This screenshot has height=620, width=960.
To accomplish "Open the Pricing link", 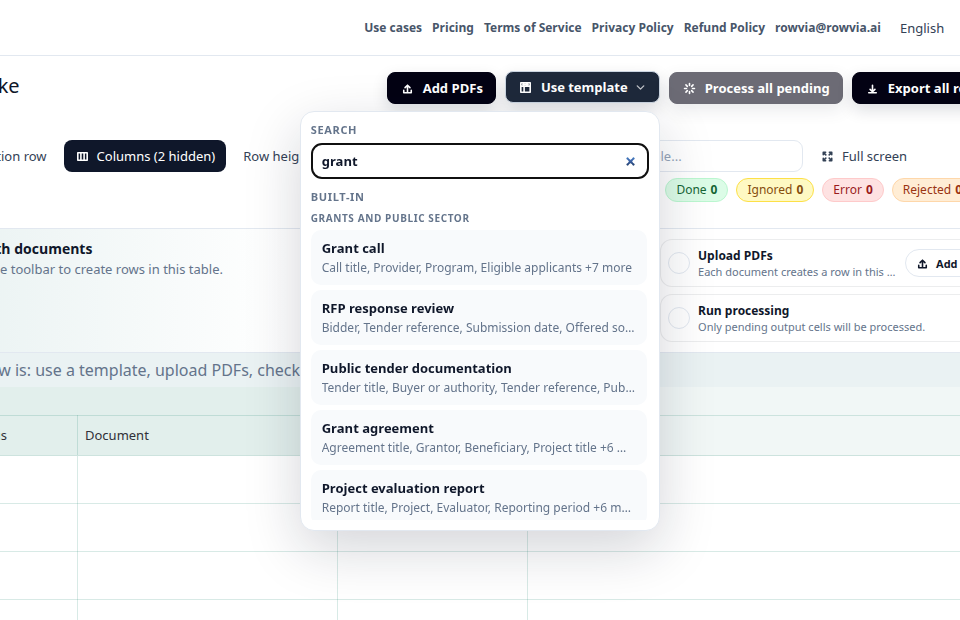I will (x=452, y=28).
